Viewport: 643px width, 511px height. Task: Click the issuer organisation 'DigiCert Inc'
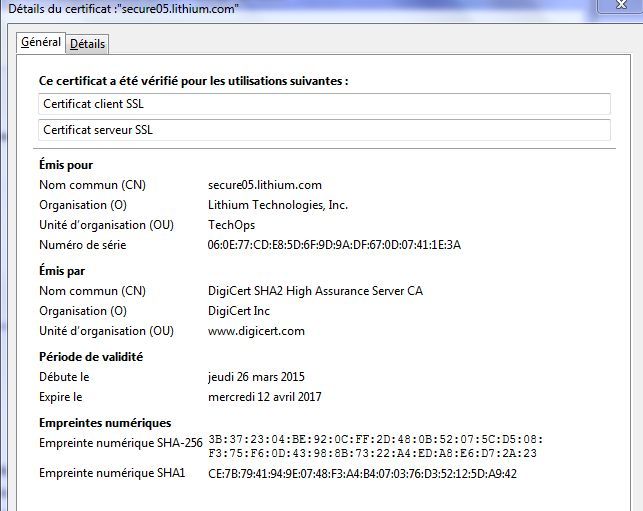[x=239, y=311]
